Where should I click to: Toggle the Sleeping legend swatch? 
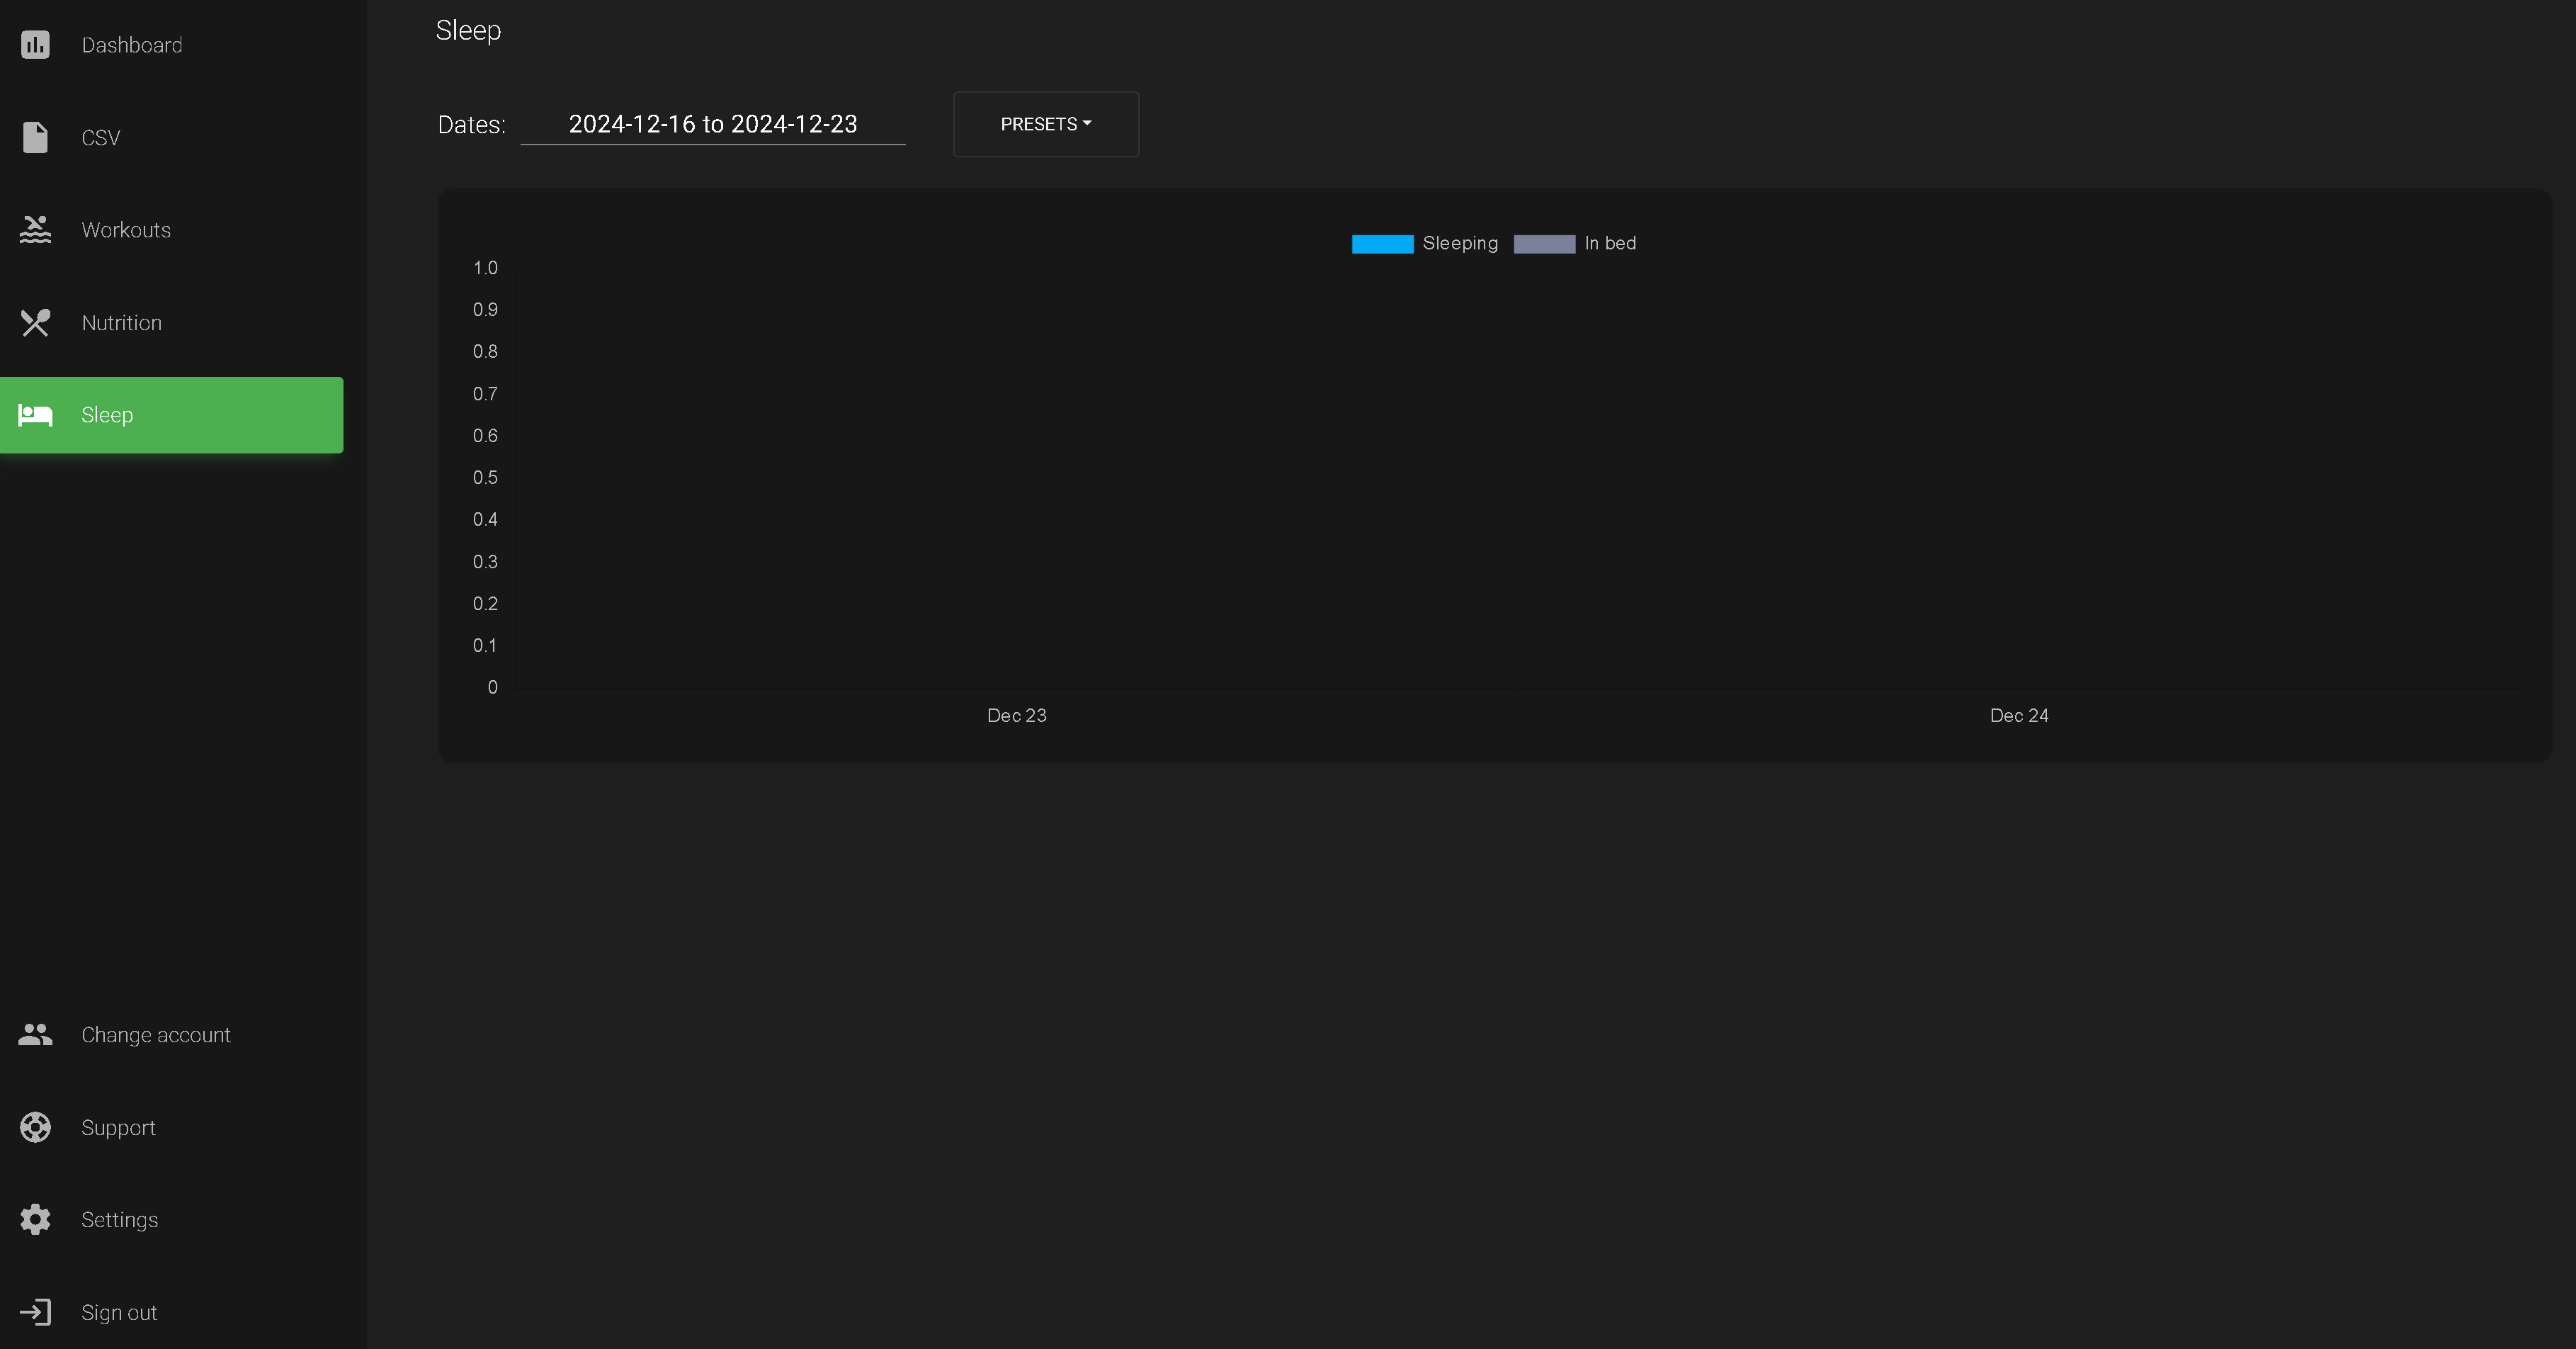[1382, 244]
